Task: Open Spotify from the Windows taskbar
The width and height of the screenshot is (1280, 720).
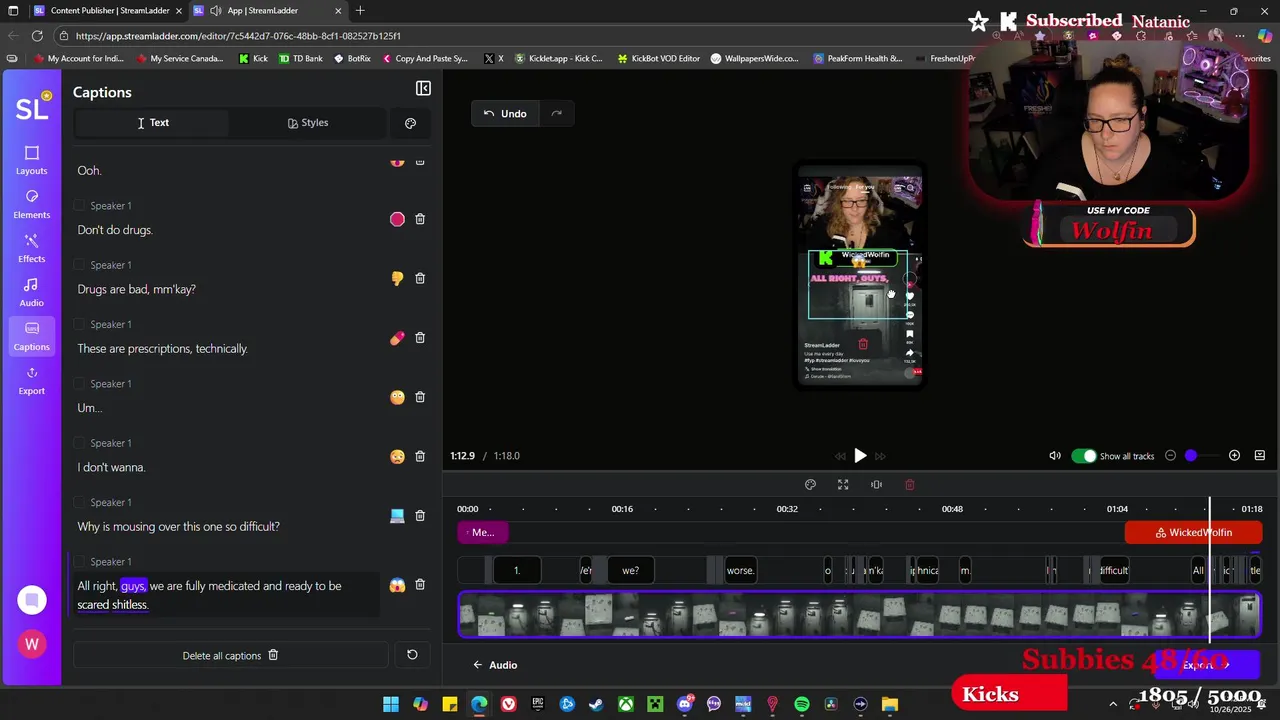Action: (801, 705)
